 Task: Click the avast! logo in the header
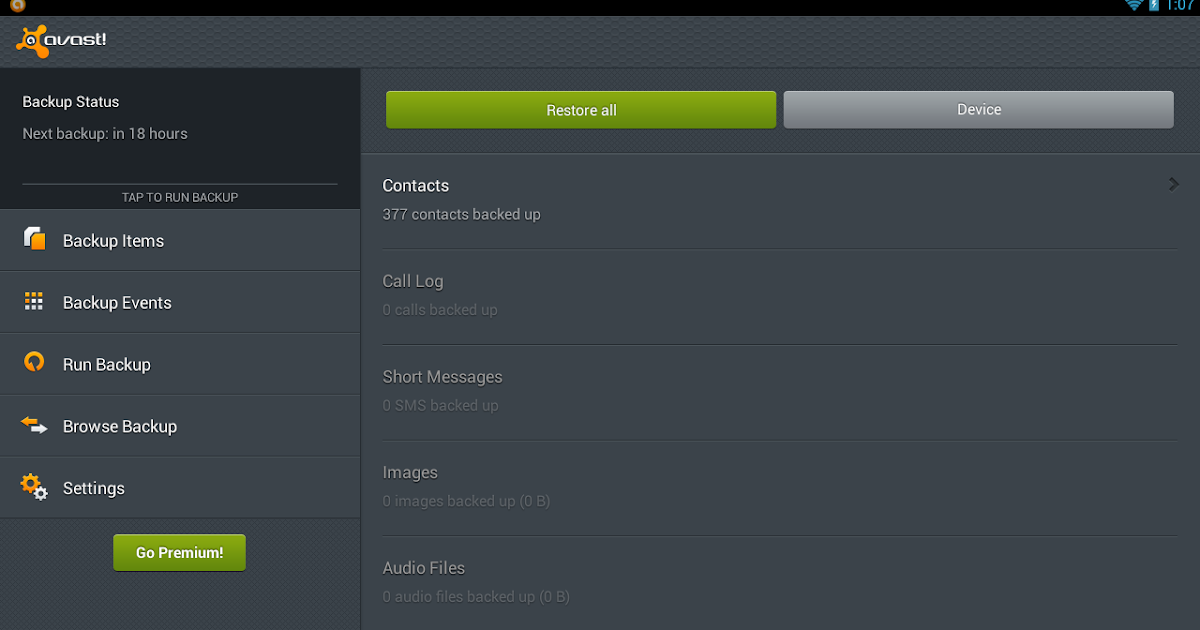pos(62,40)
